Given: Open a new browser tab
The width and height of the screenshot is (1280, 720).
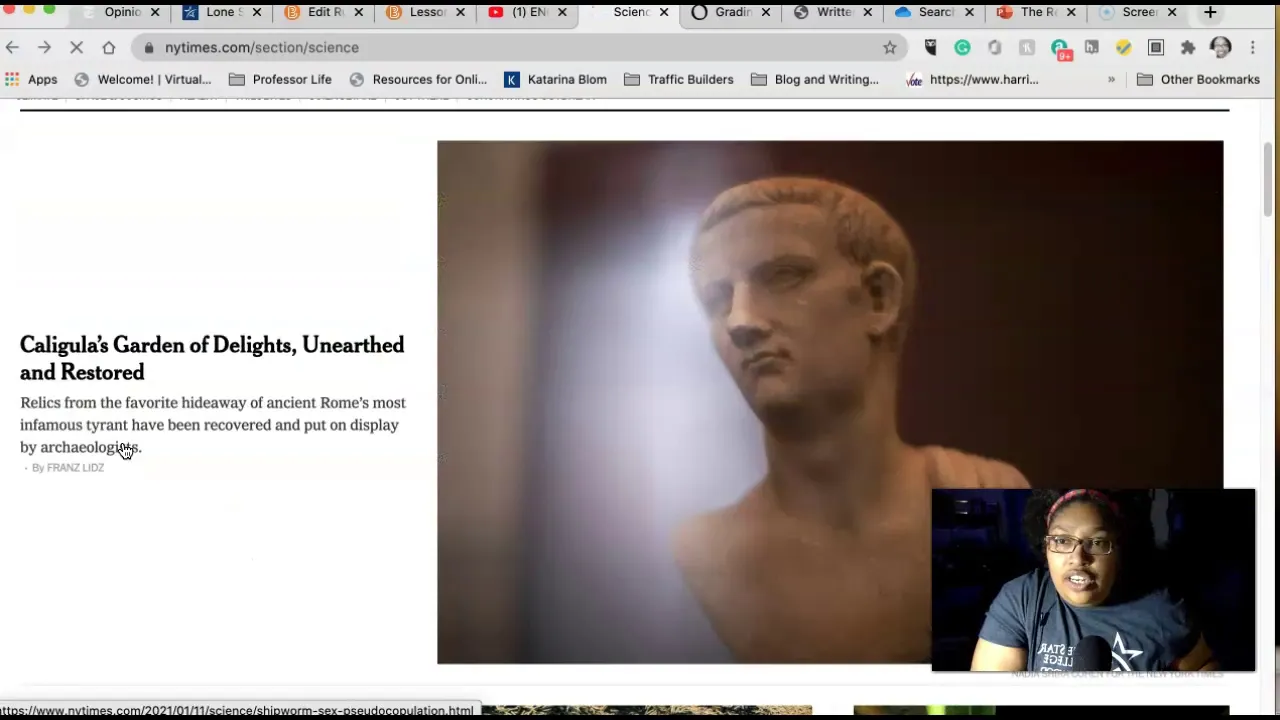Looking at the screenshot, I should (x=1210, y=12).
